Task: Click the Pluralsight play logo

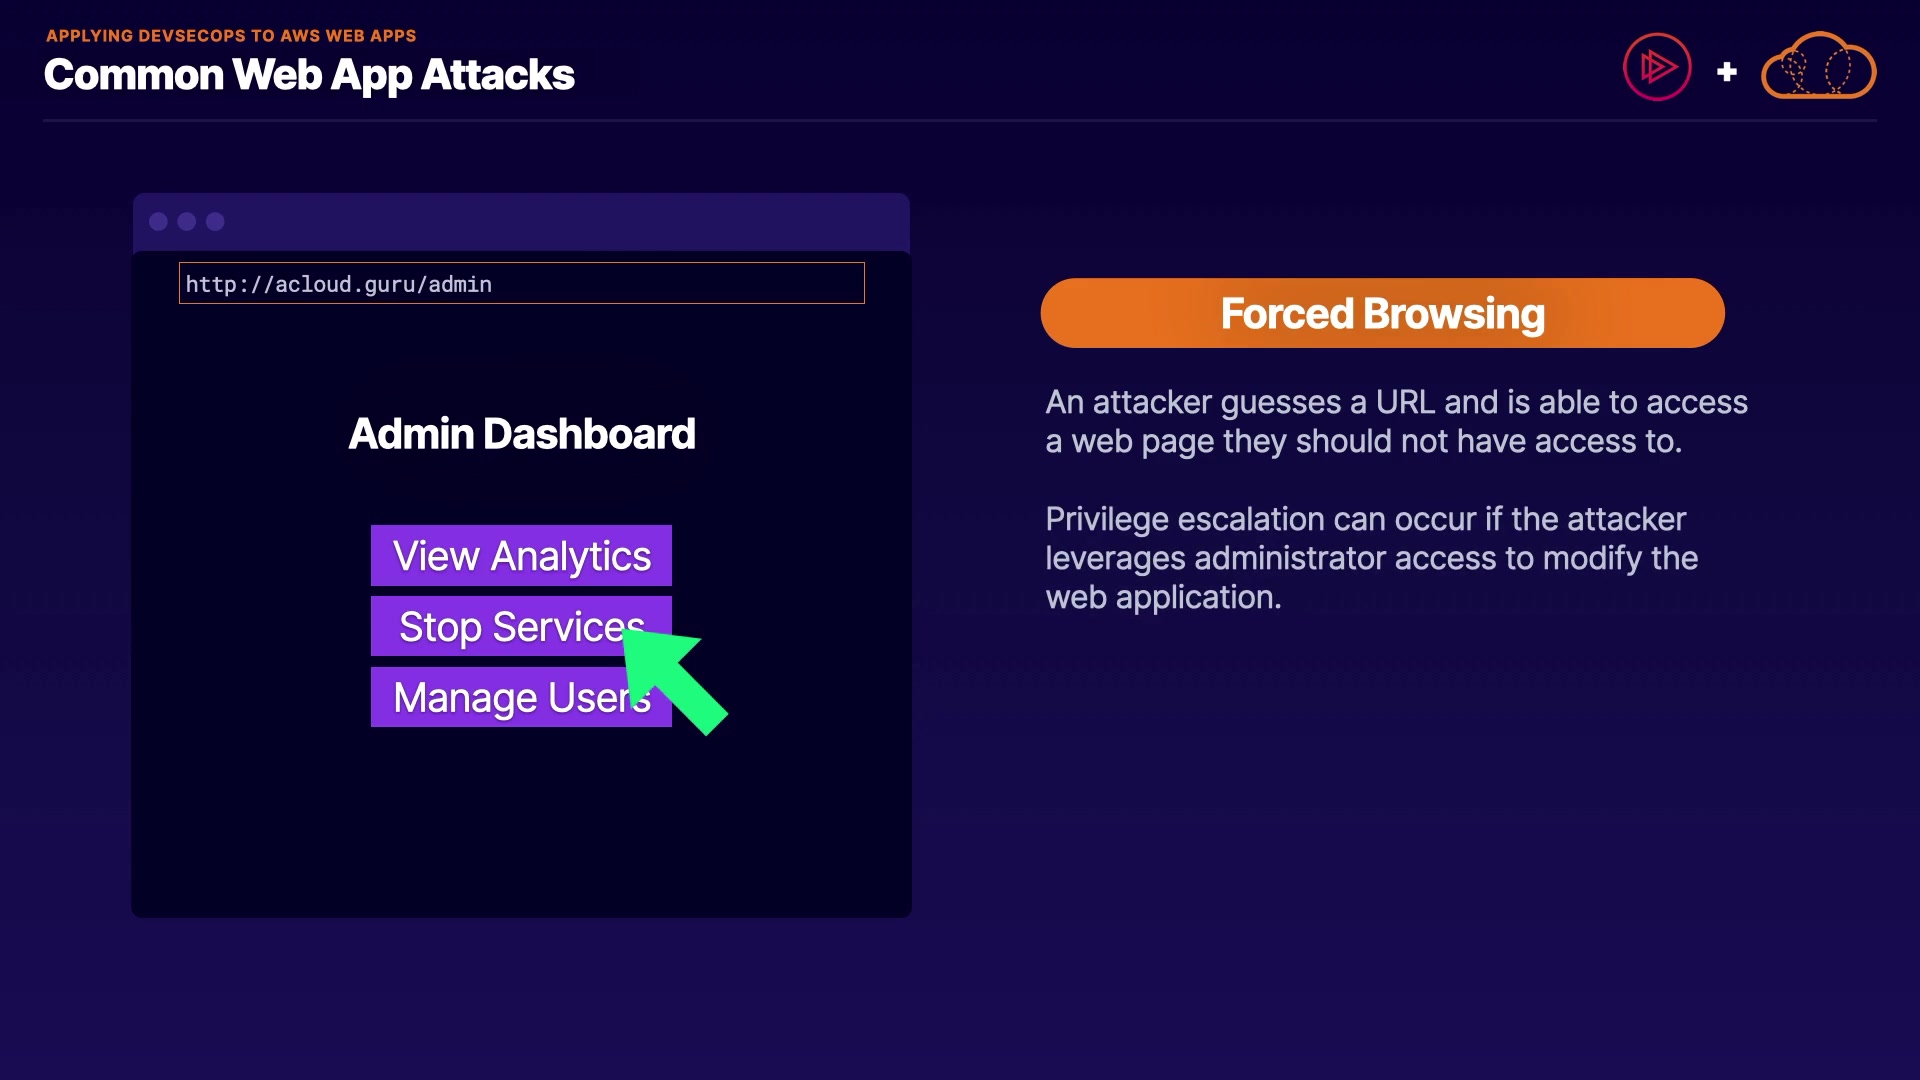Action: [x=1657, y=67]
